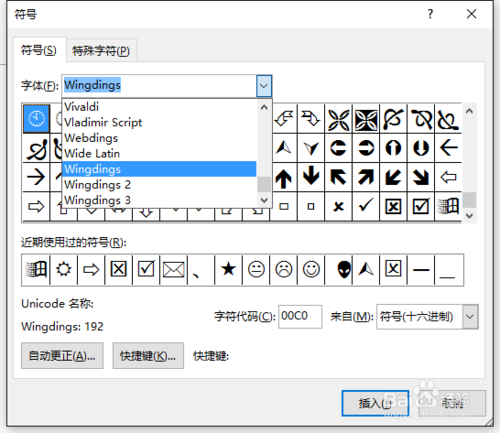
Task: Switch to the 特殊字符(P) tab
Action: [x=101, y=51]
